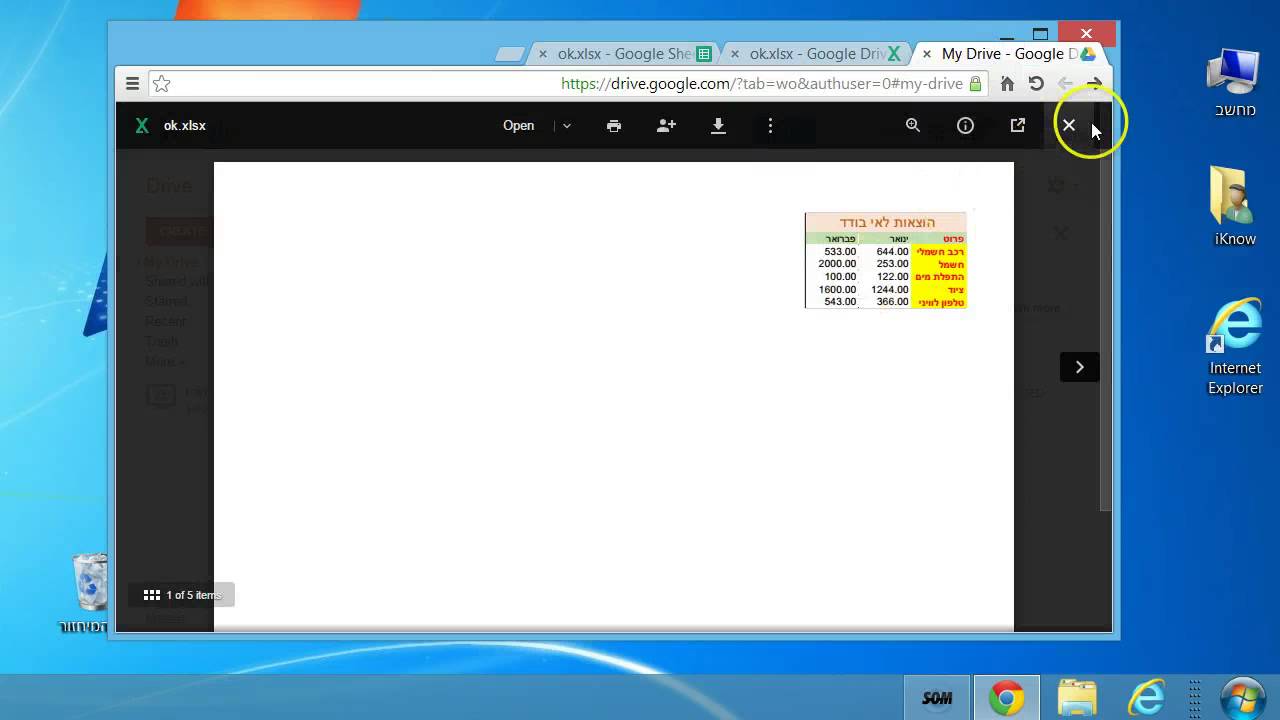Reload the page

coord(1036,84)
